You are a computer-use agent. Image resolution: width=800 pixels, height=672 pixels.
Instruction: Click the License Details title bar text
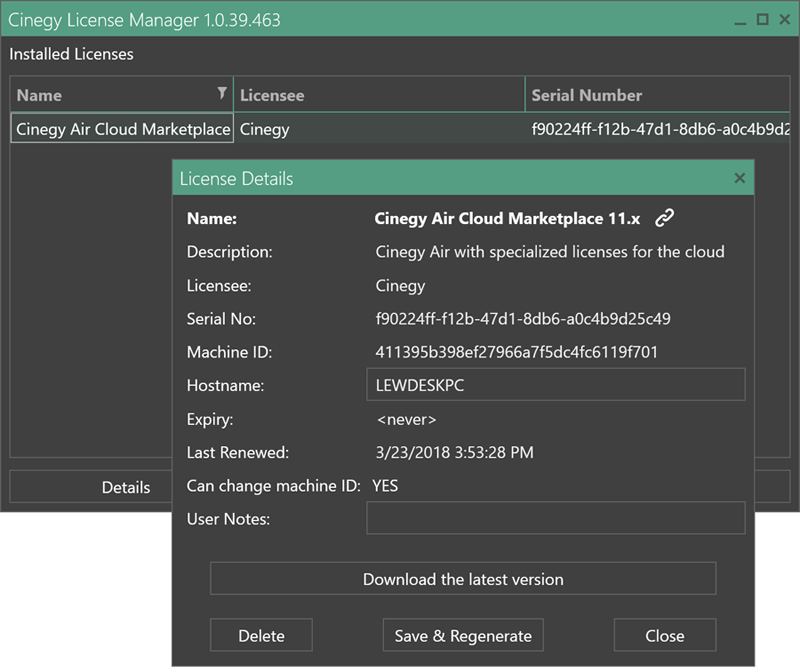pyautogui.click(x=236, y=179)
